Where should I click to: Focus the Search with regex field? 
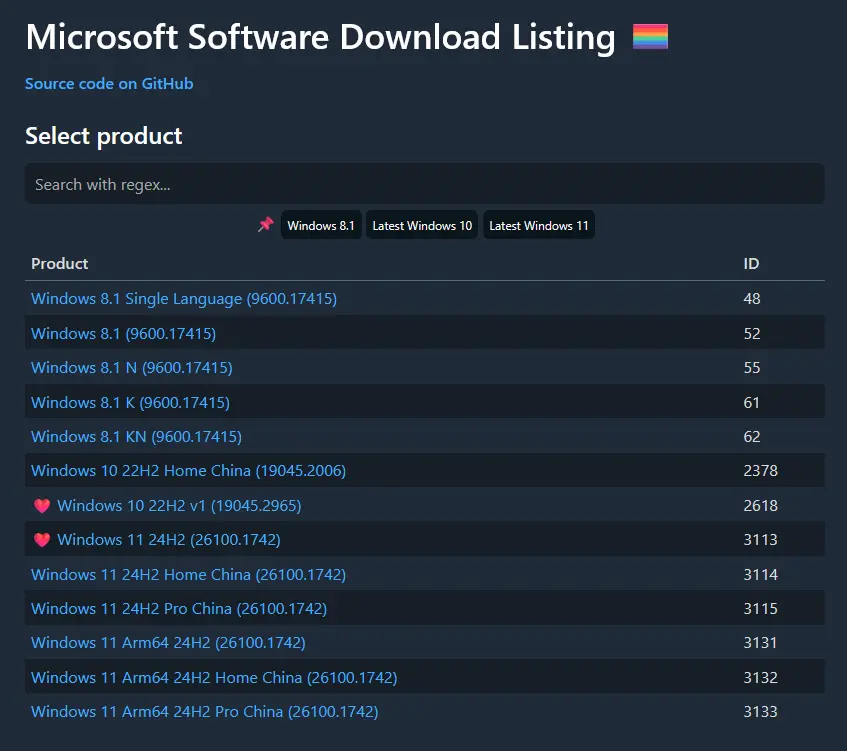(x=424, y=184)
